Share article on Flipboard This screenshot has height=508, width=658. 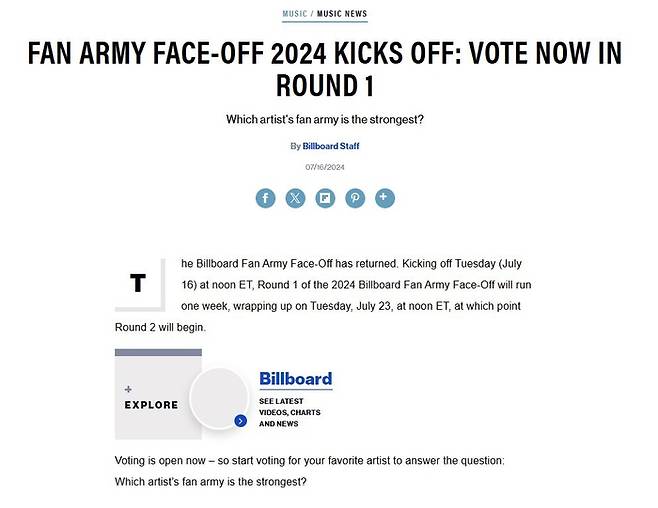325,198
